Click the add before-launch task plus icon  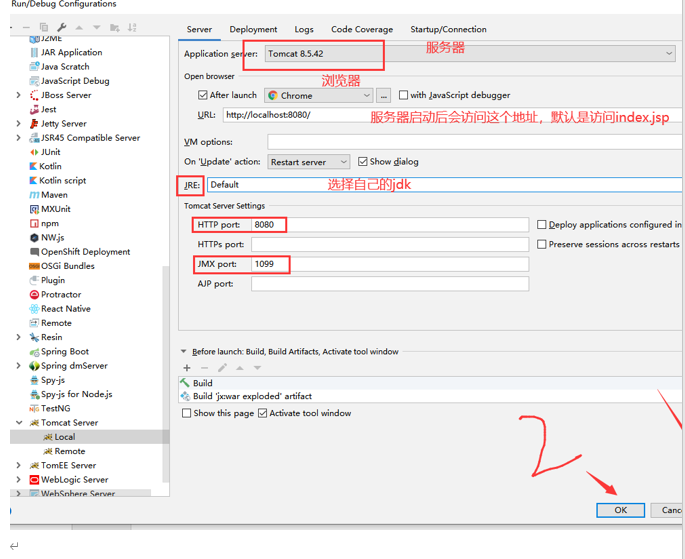point(187,368)
